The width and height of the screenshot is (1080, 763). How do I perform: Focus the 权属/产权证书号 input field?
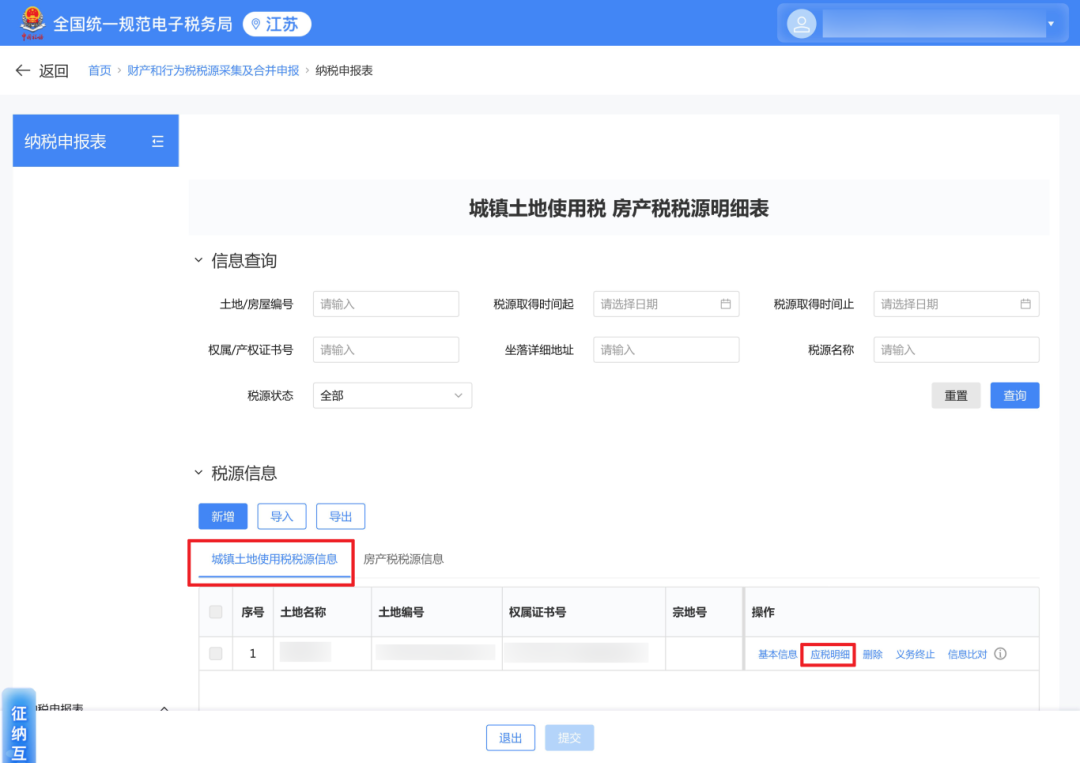click(386, 350)
